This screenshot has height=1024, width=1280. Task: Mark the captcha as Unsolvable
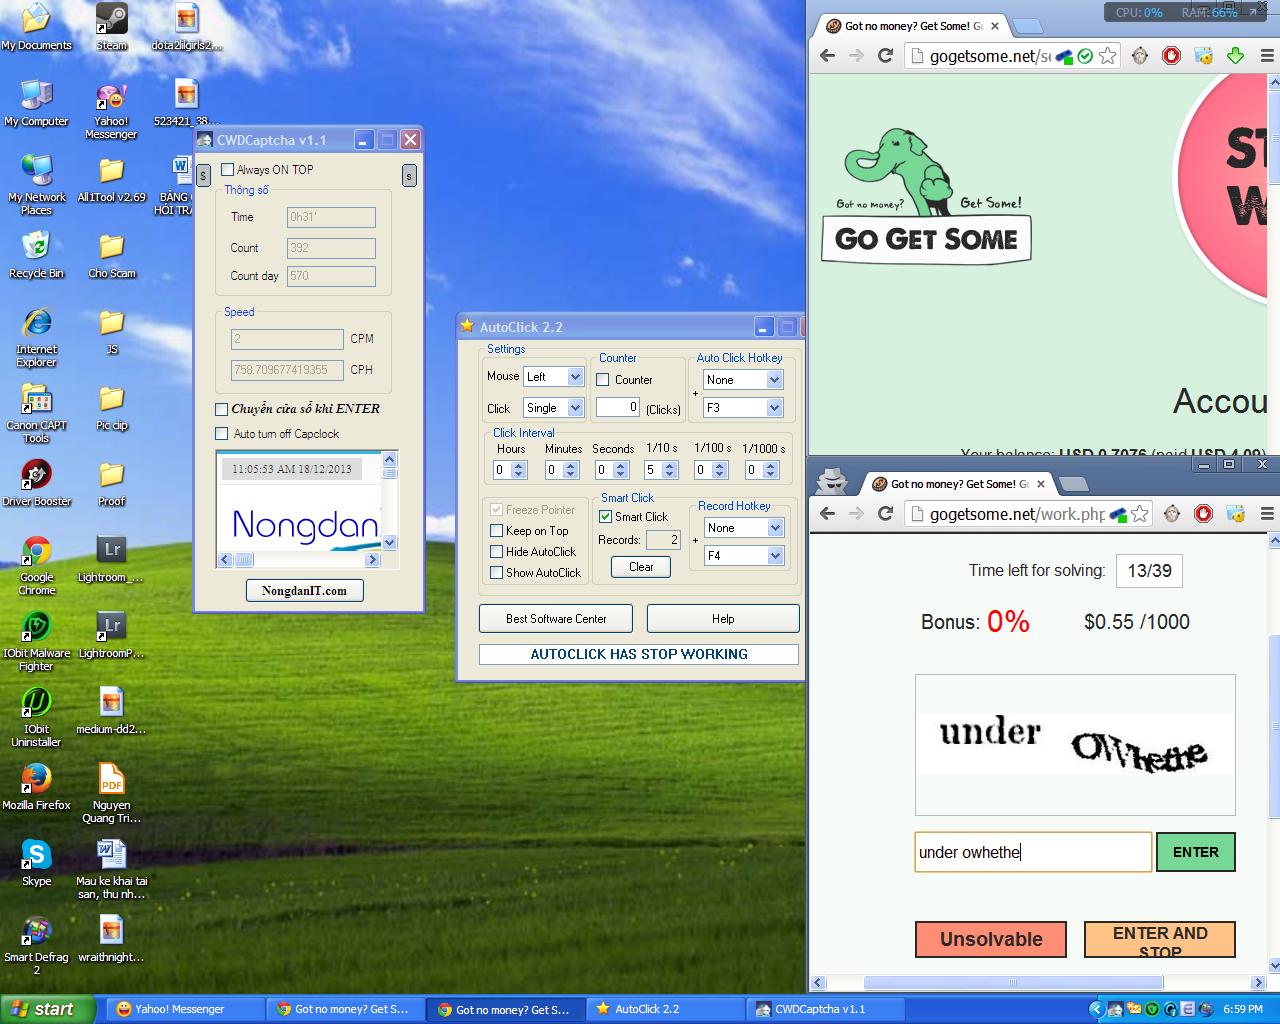point(991,939)
